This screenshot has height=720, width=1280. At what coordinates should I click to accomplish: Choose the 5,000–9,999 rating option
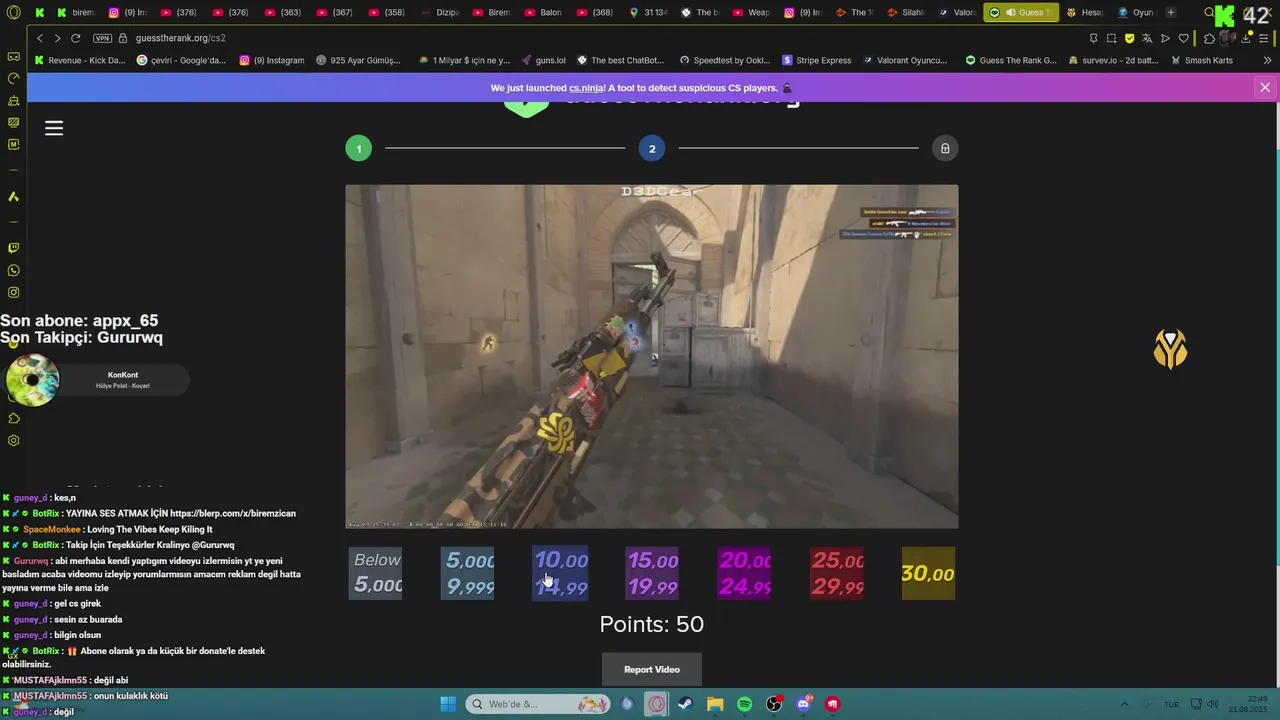[x=468, y=573]
